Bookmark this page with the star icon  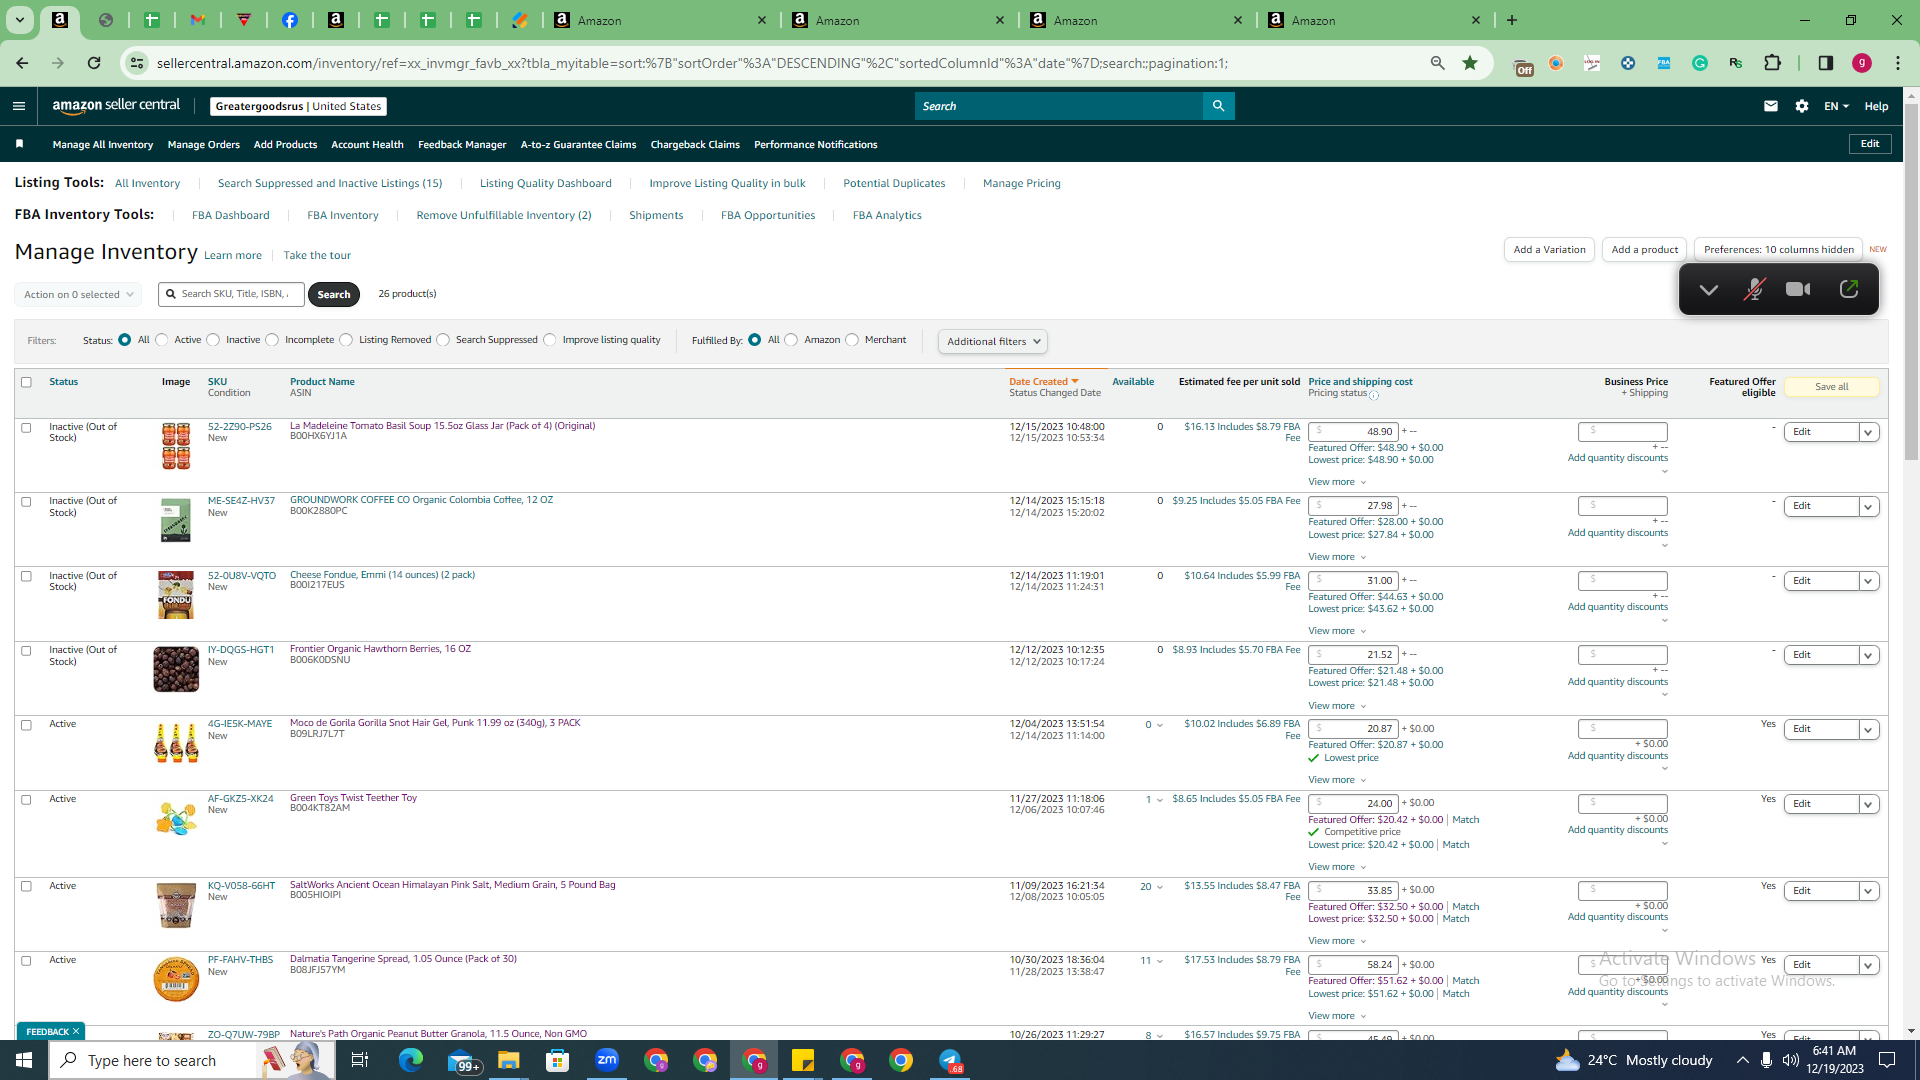click(x=1470, y=63)
